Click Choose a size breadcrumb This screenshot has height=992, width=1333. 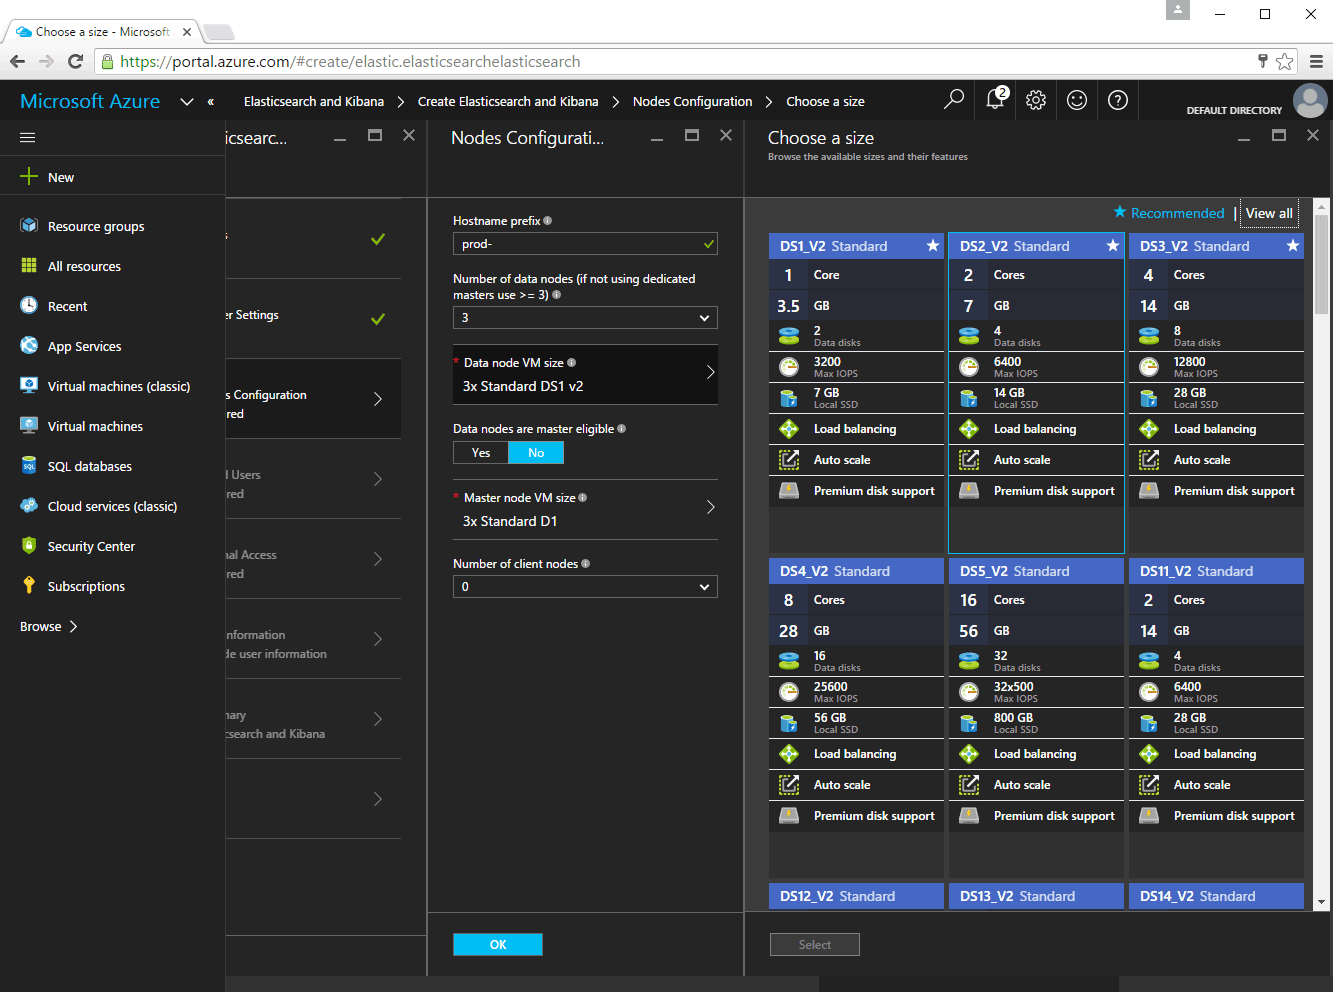[x=825, y=101]
